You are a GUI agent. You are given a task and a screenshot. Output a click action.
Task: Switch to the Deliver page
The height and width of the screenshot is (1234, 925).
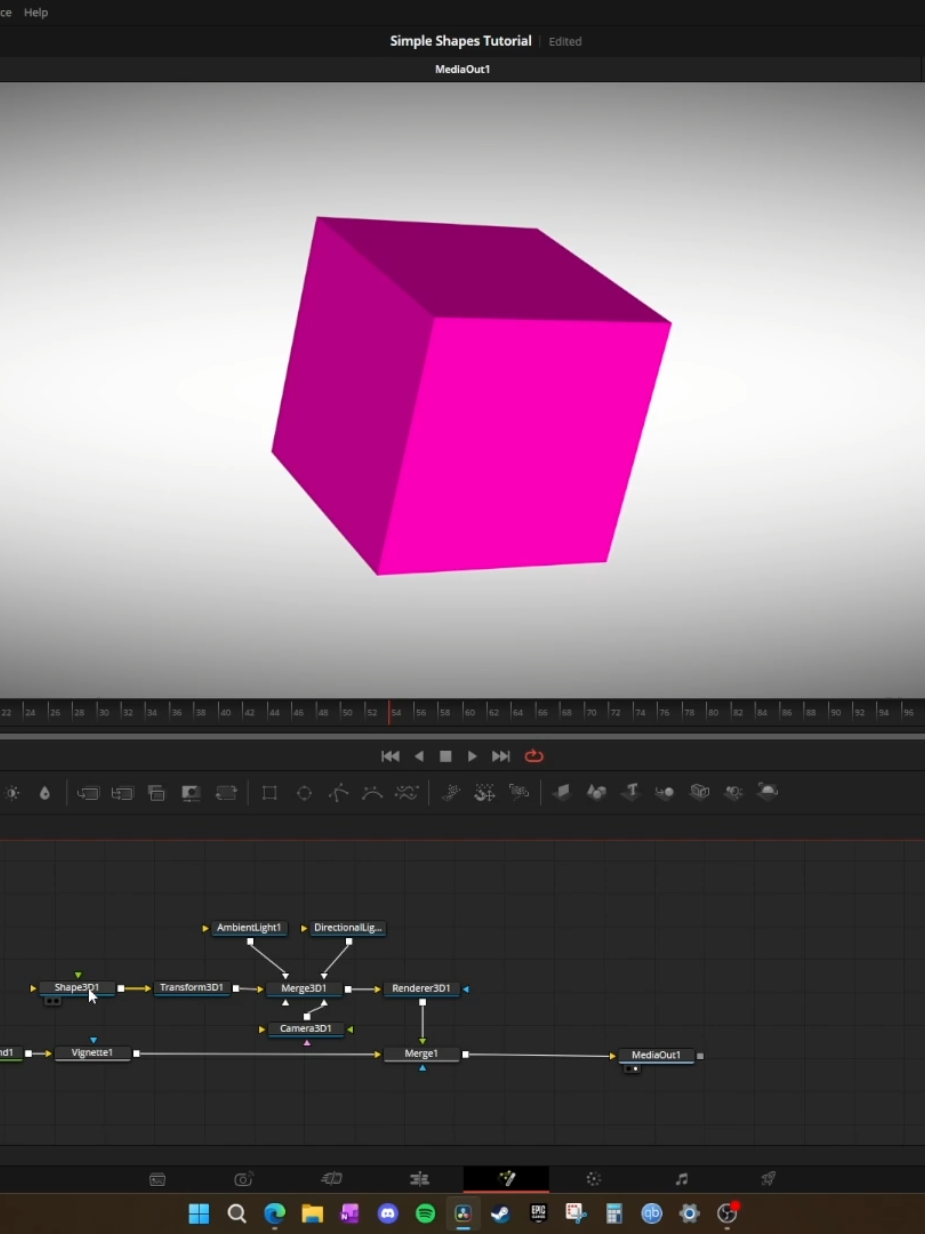coord(768,1179)
